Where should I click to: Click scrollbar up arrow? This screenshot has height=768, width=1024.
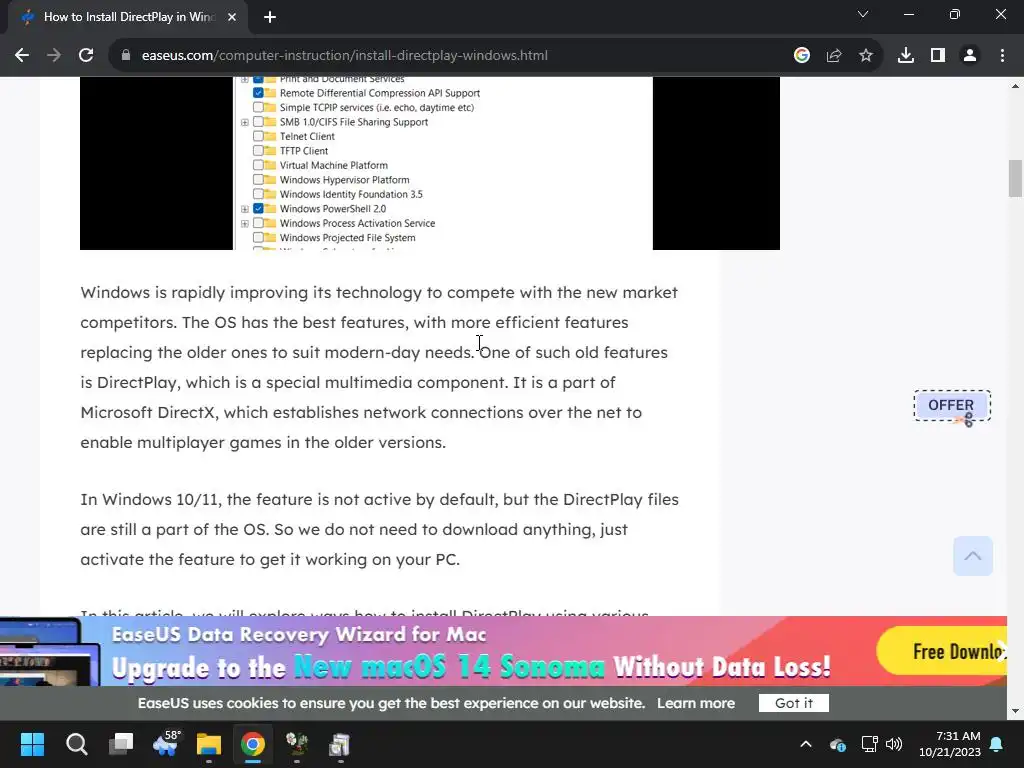coord(1015,86)
